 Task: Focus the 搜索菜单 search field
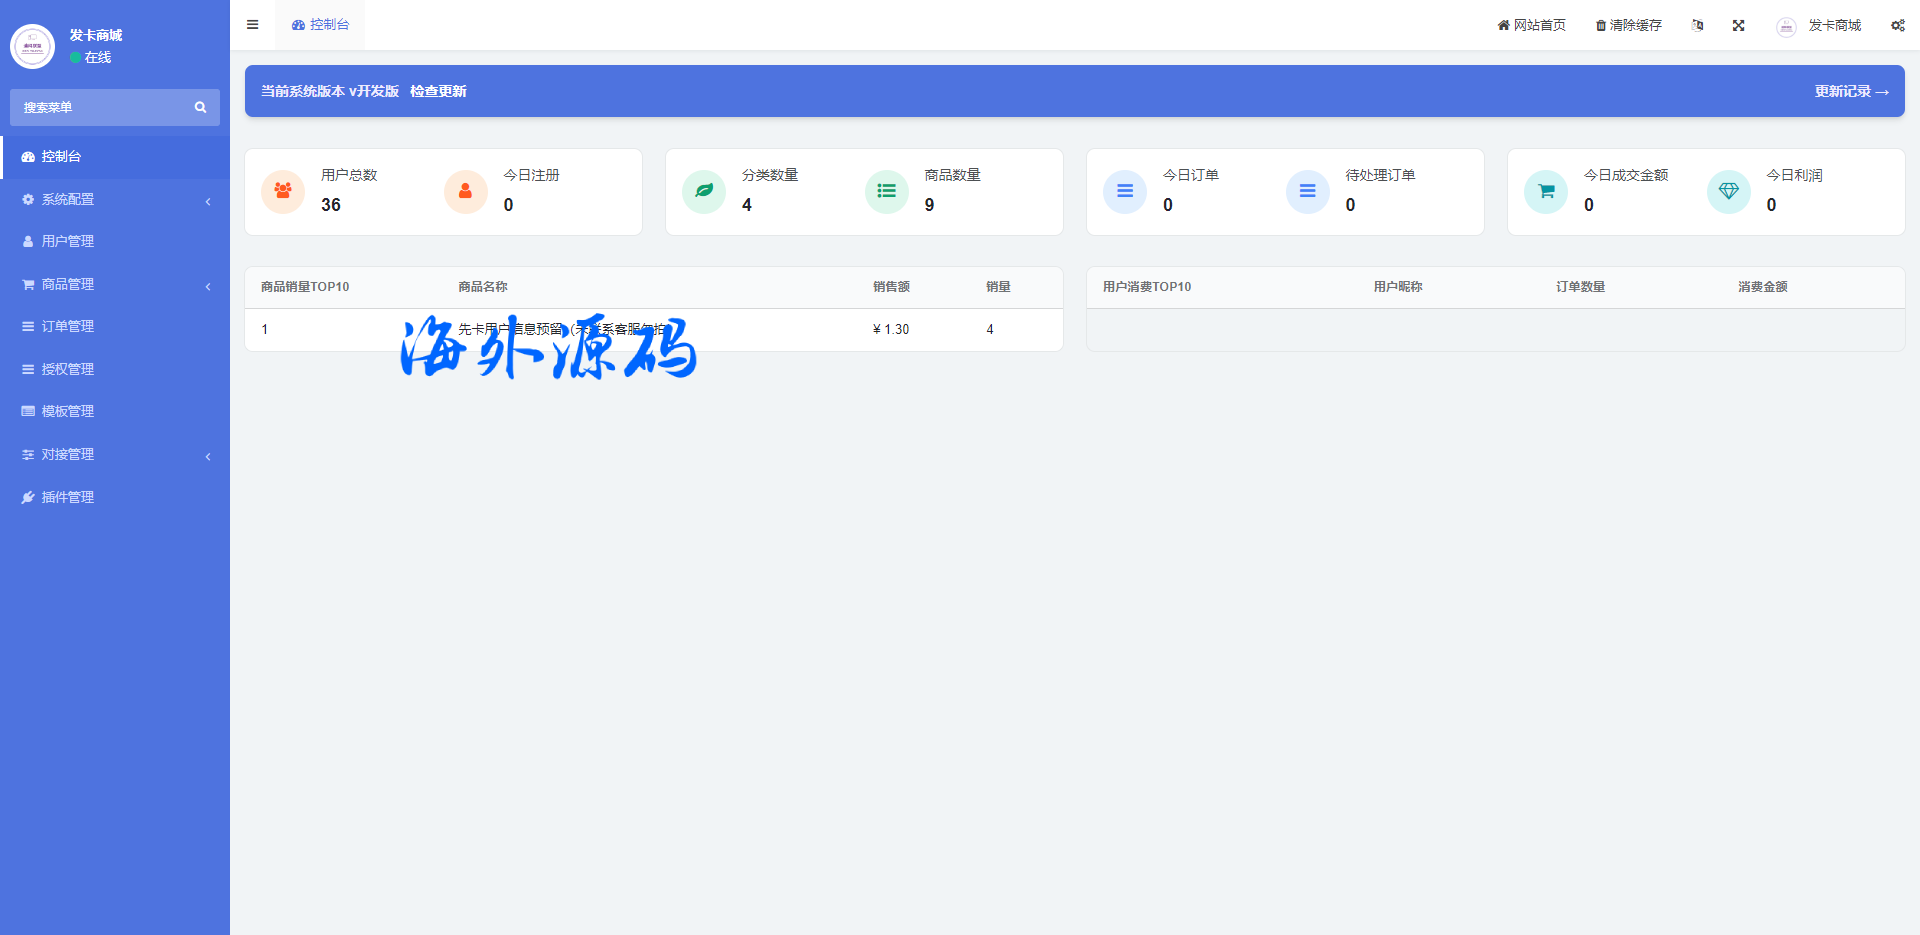100,108
